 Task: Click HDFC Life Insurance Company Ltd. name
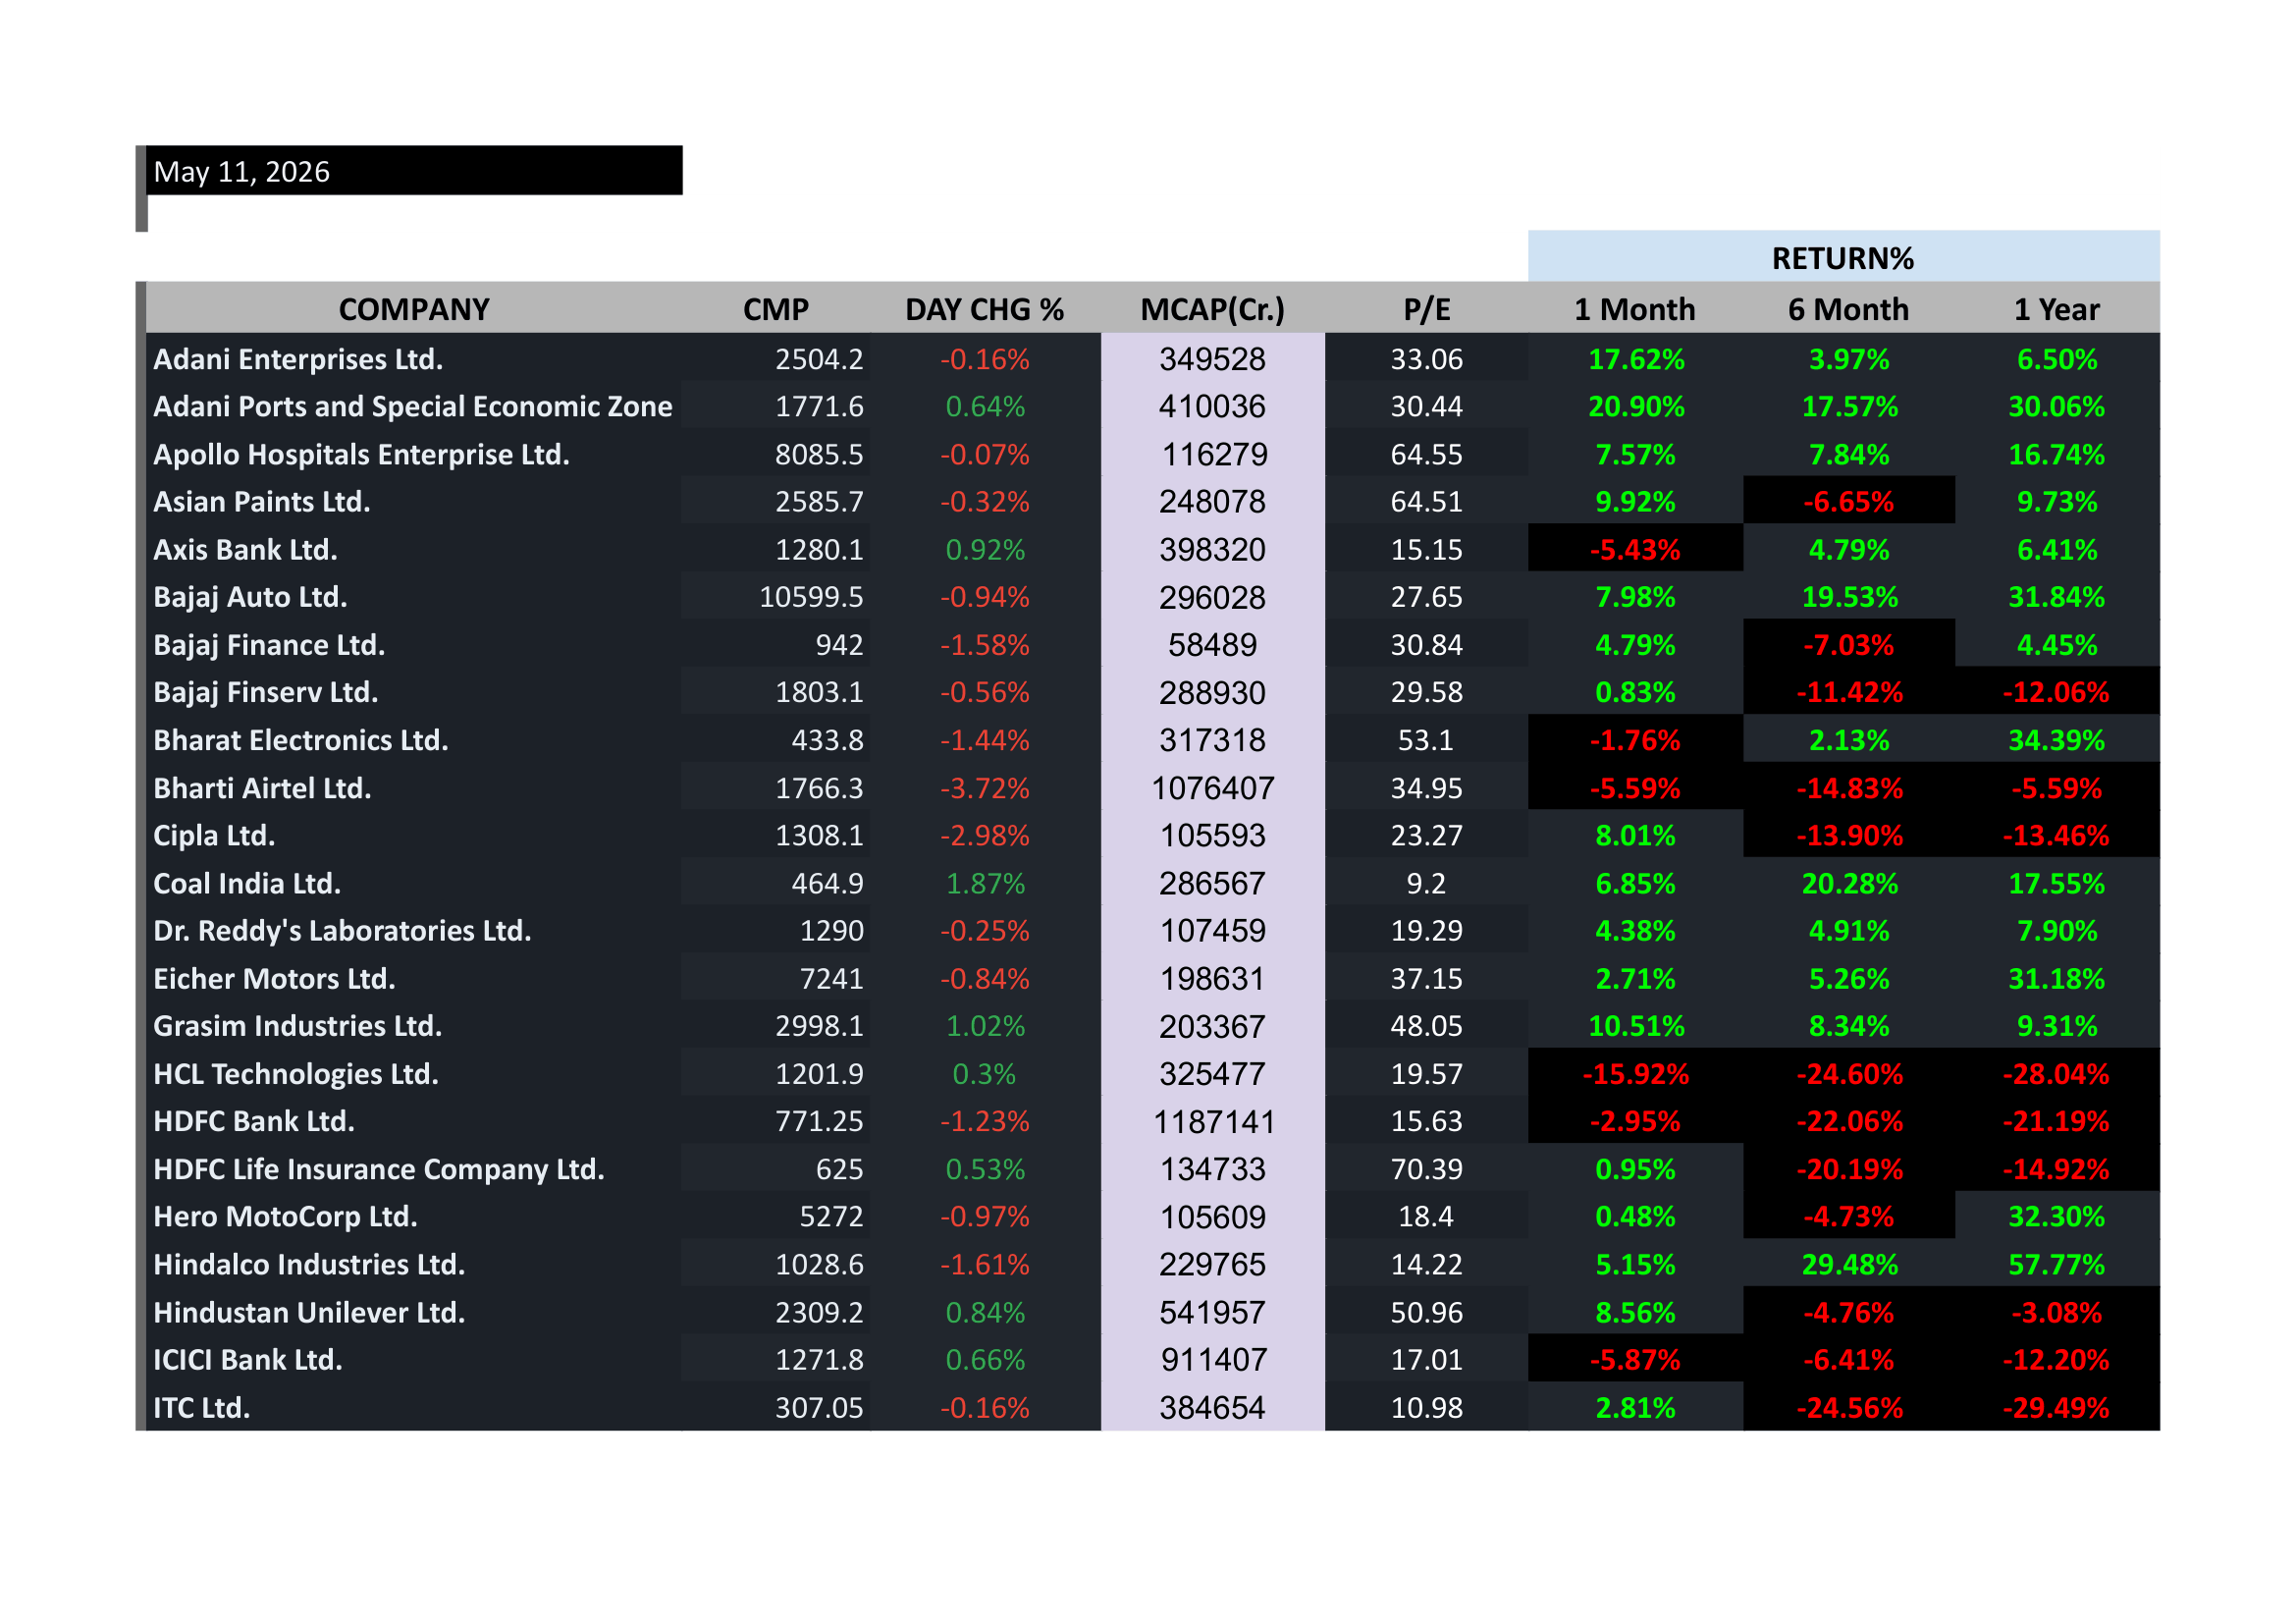(x=379, y=1169)
